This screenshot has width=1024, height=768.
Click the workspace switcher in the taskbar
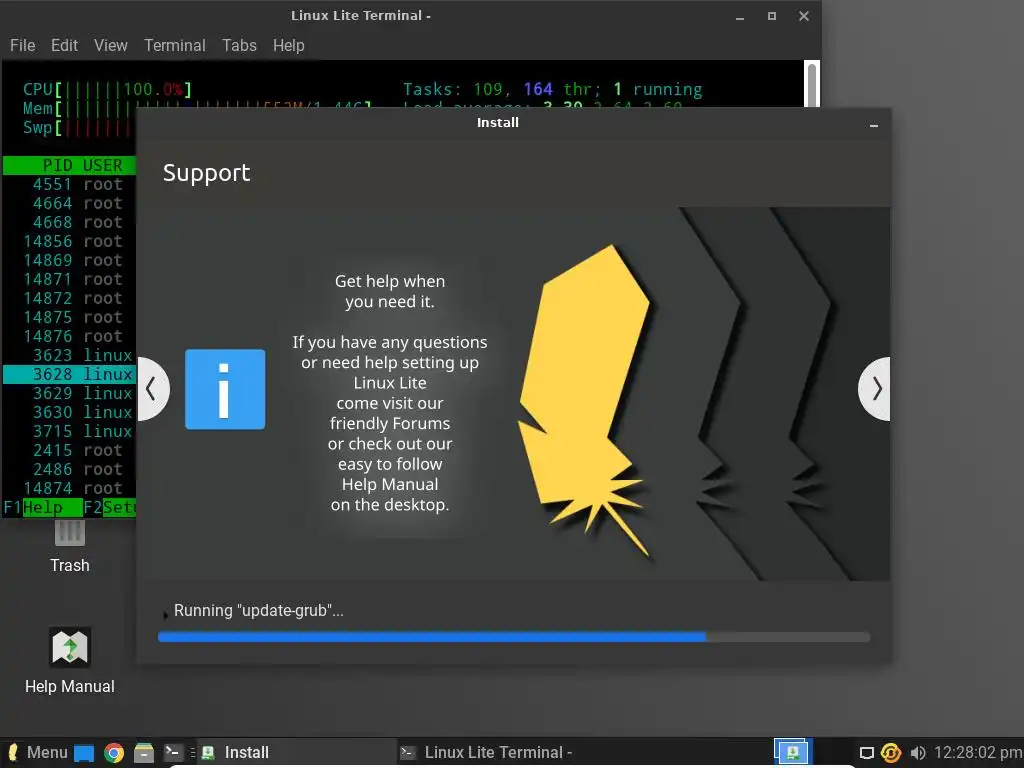(x=792, y=752)
